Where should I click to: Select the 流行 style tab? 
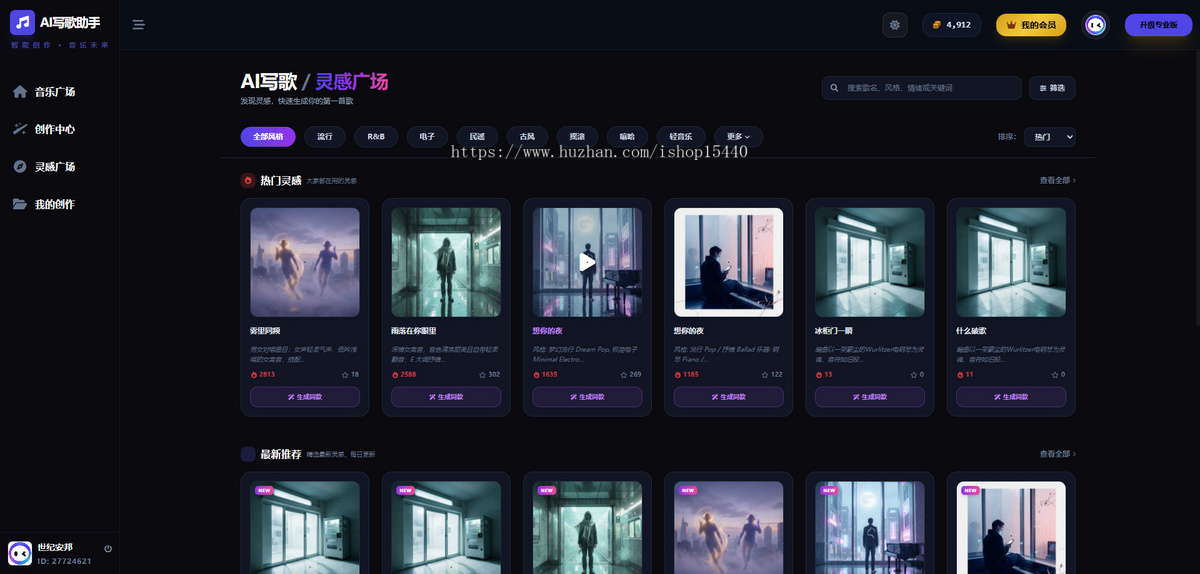coord(325,136)
